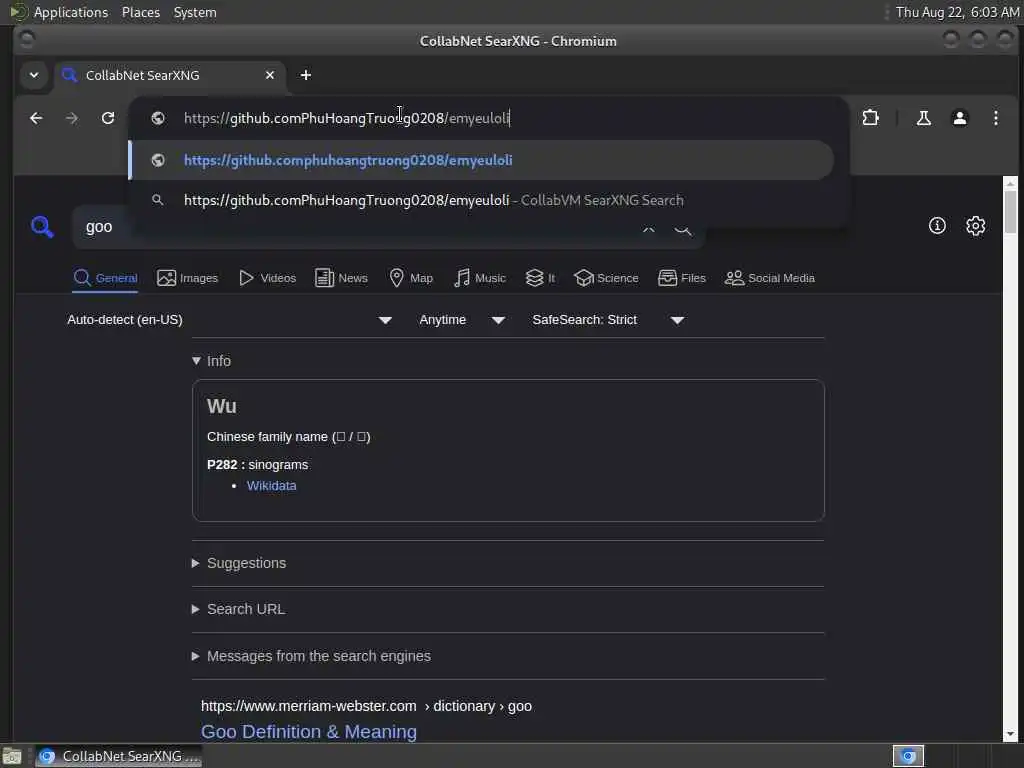Viewport: 1024px width, 768px height.
Task: Open the Chromium three-dot menu
Action: click(995, 118)
